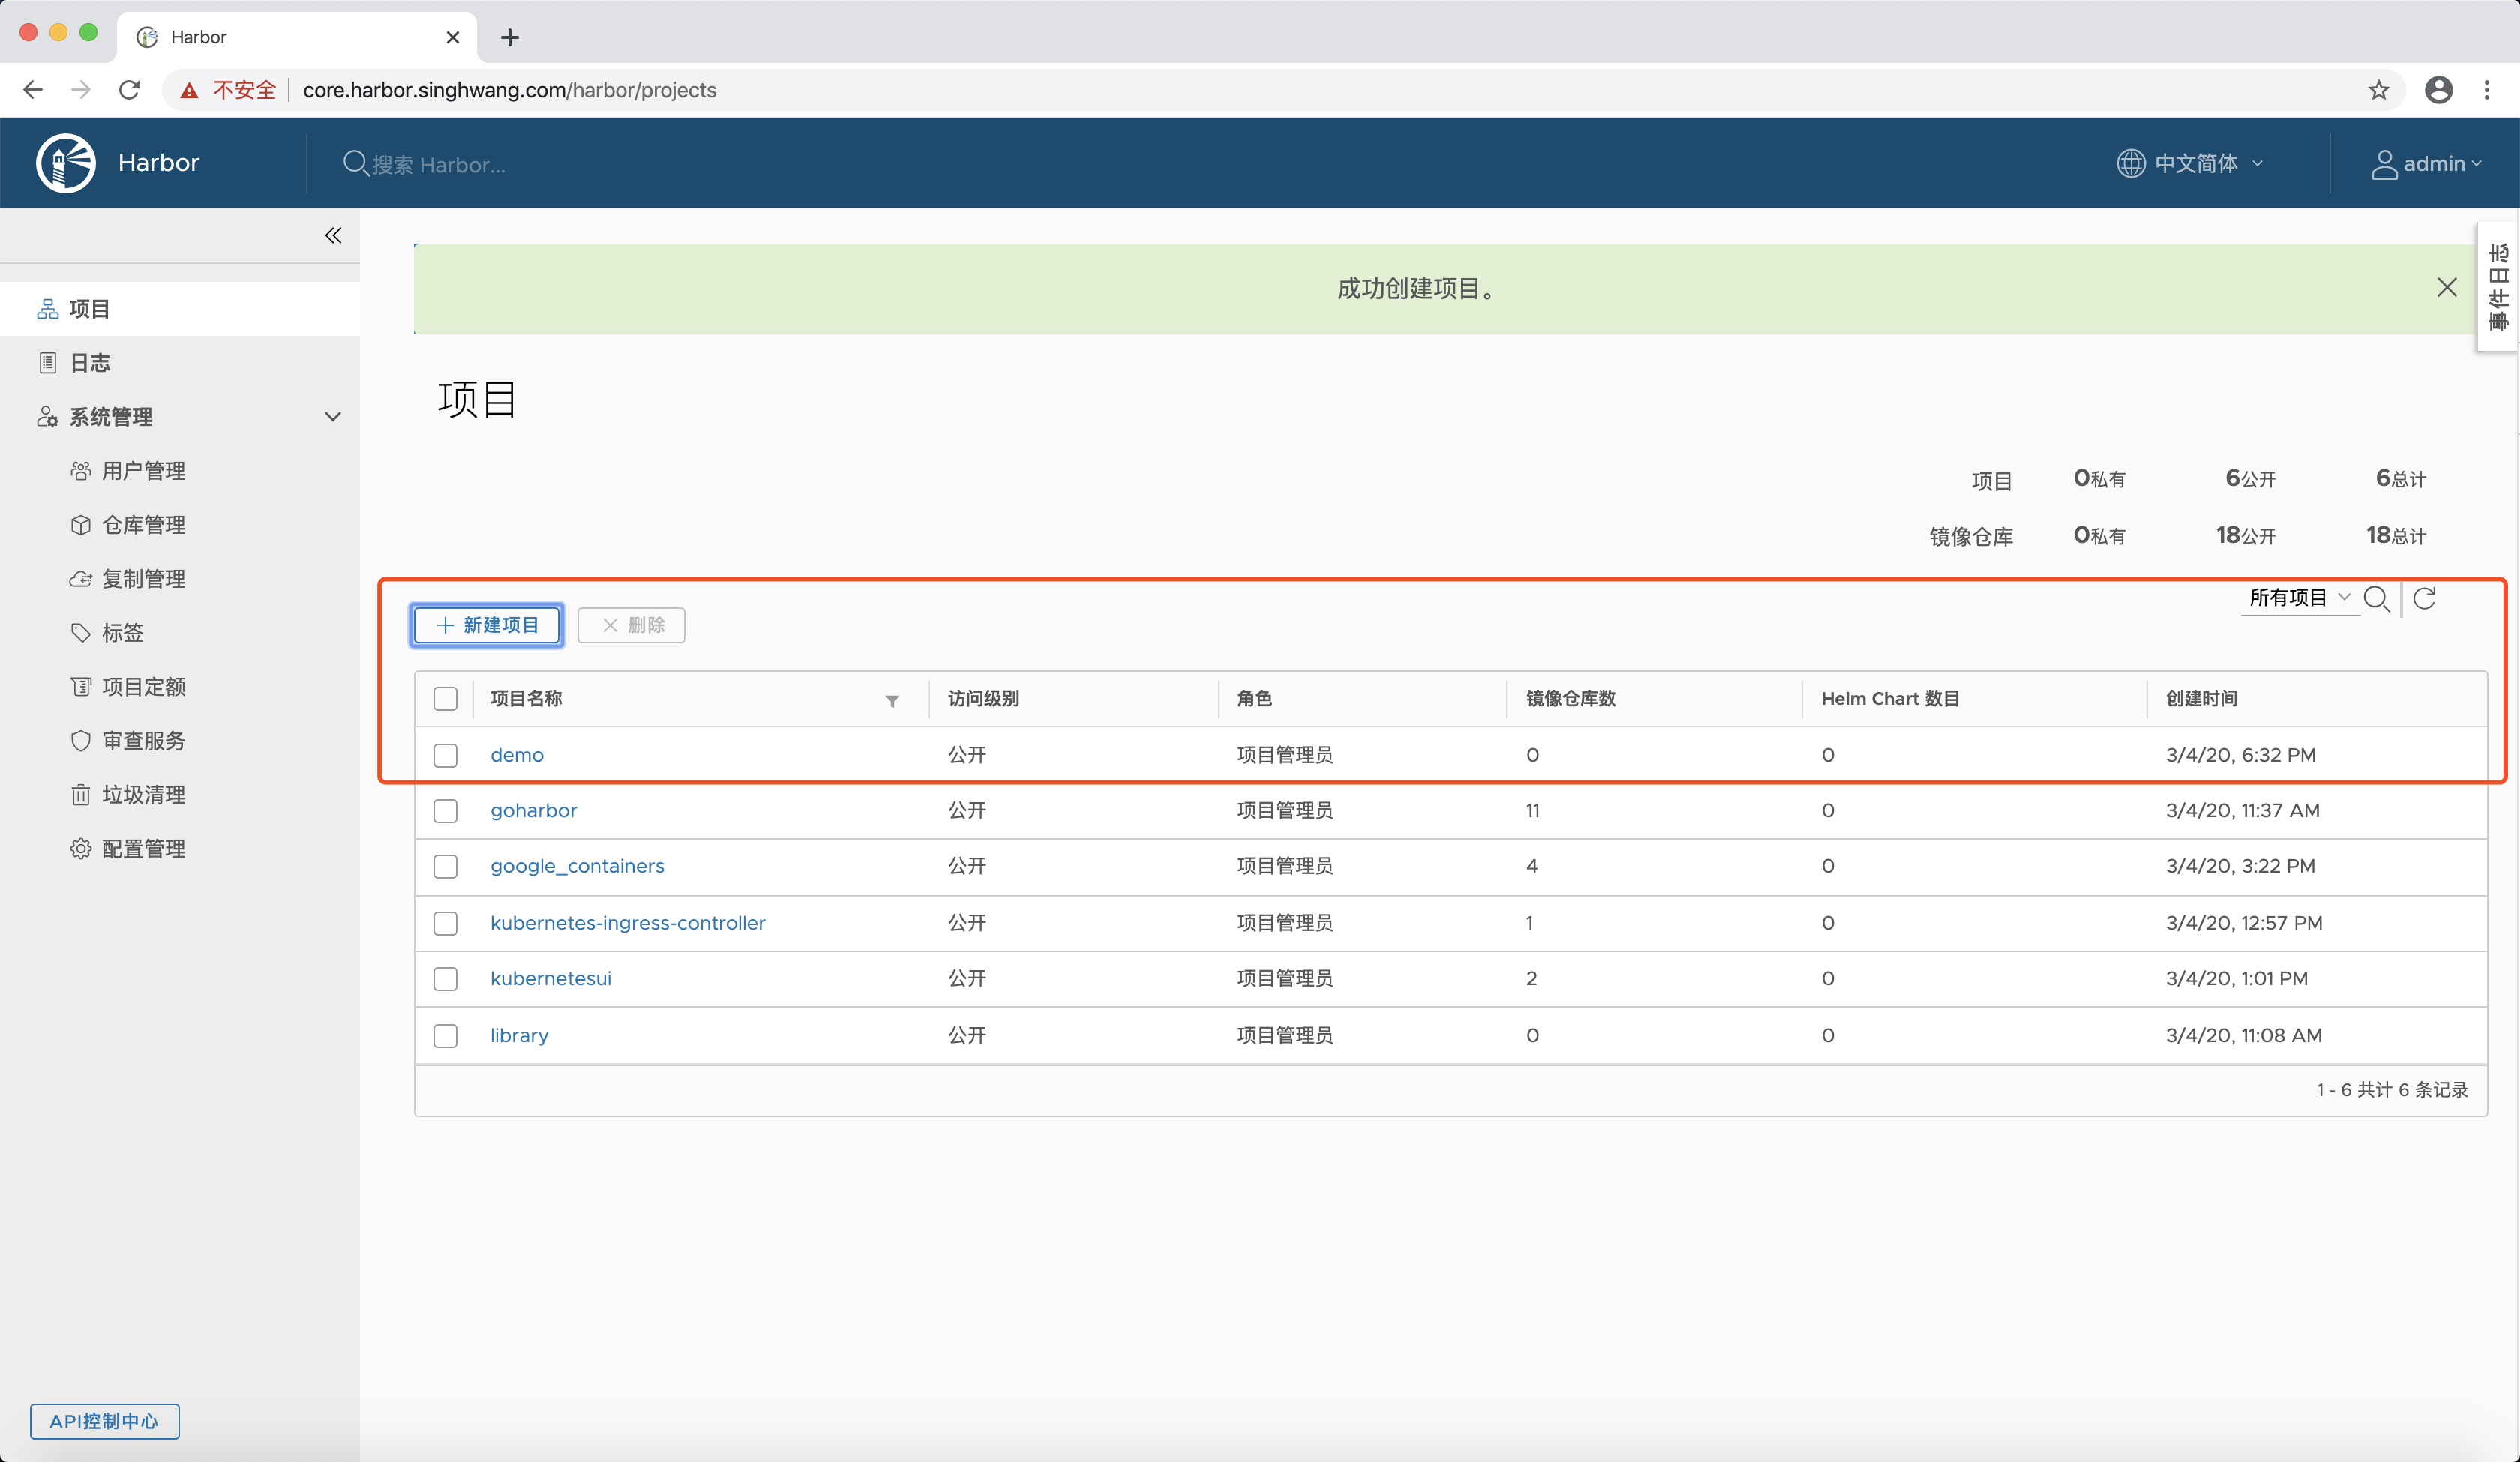Check the demo project checkbox
The image size is (2520, 1462).
coord(445,755)
